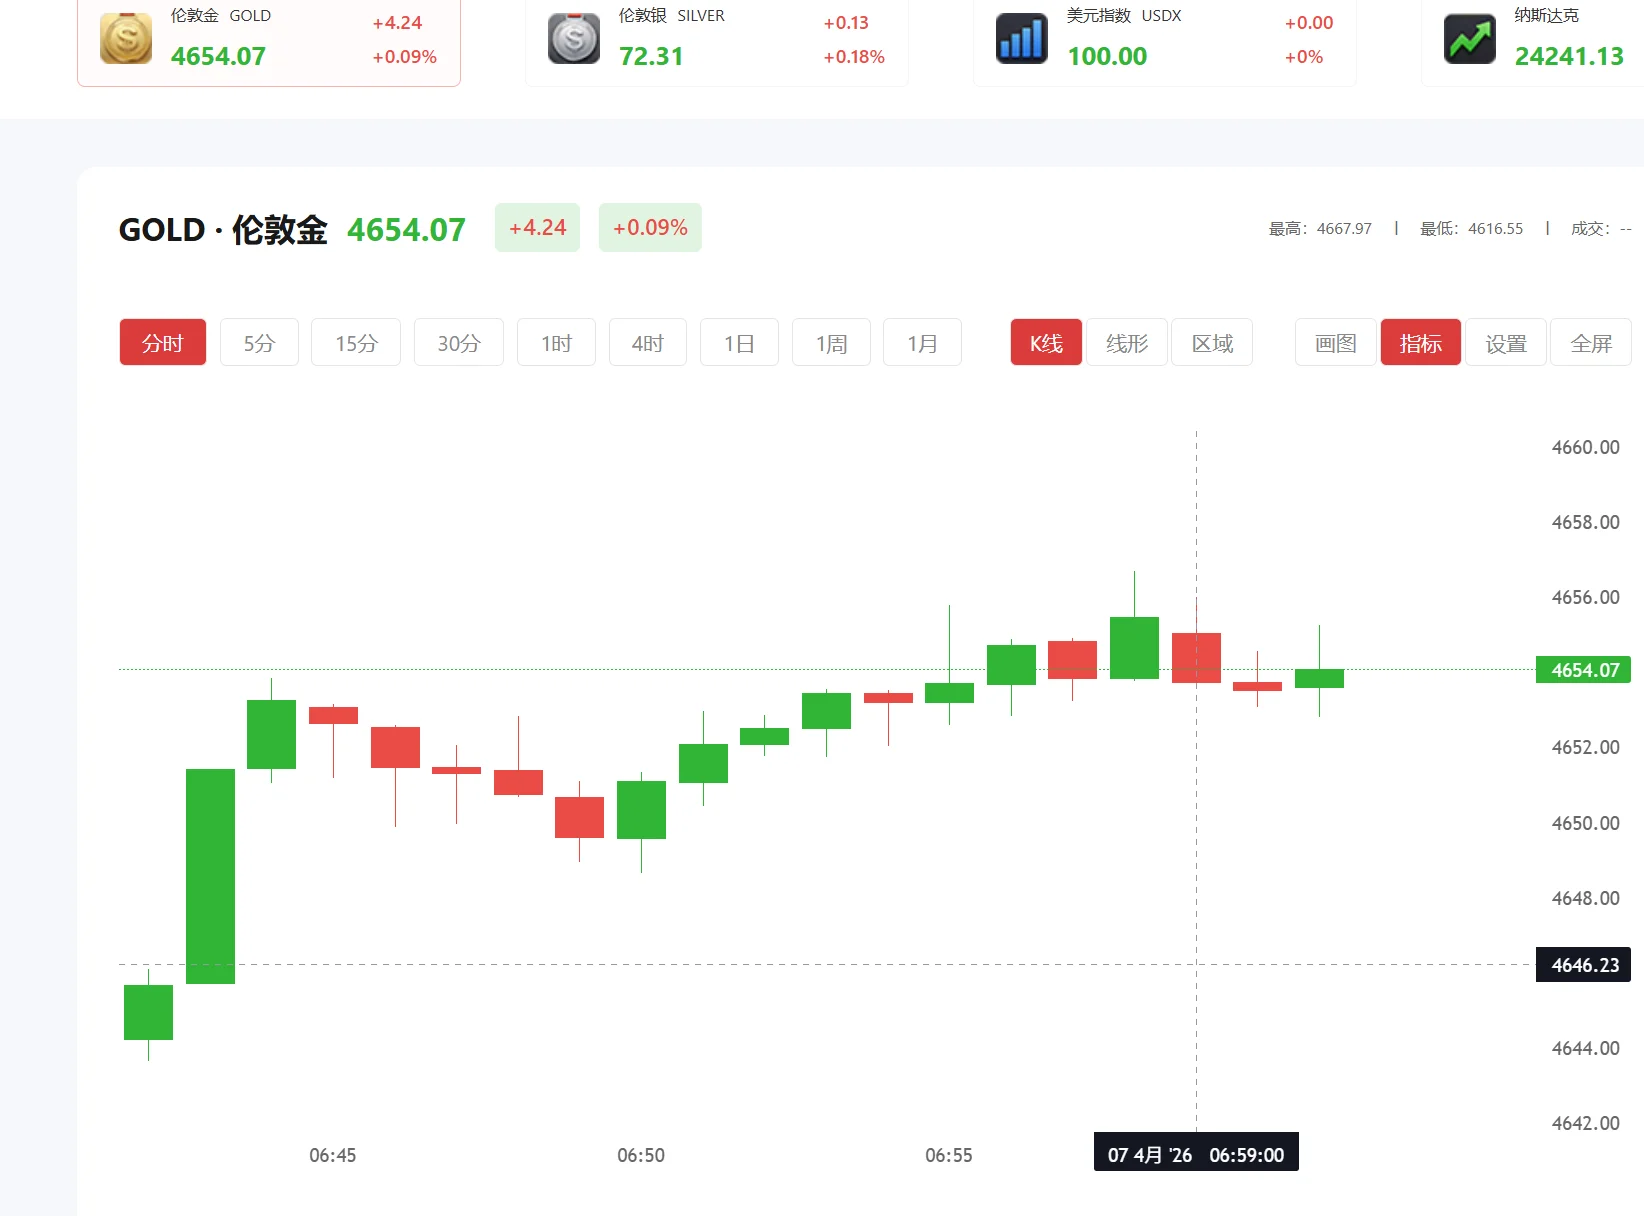1644x1216 pixels.
Task: Click the gold coin icon for 伦敦金
Action: pyautogui.click(x=124, y=37)
